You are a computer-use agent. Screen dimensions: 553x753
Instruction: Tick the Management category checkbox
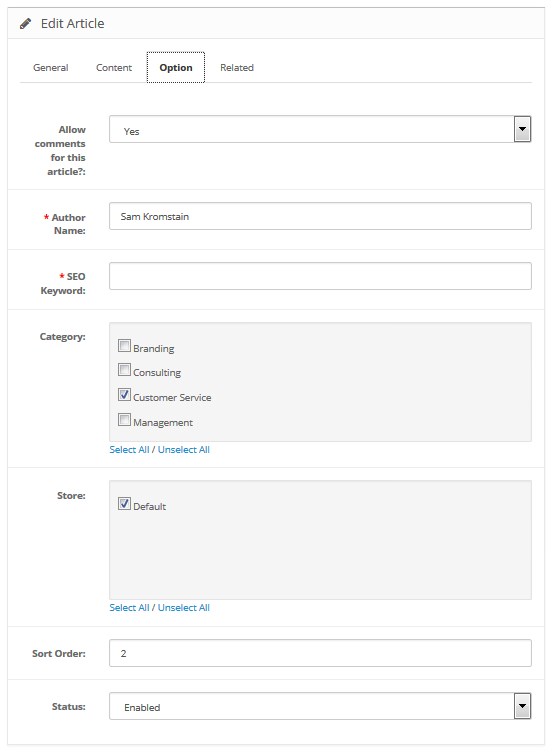pos(124,419)
